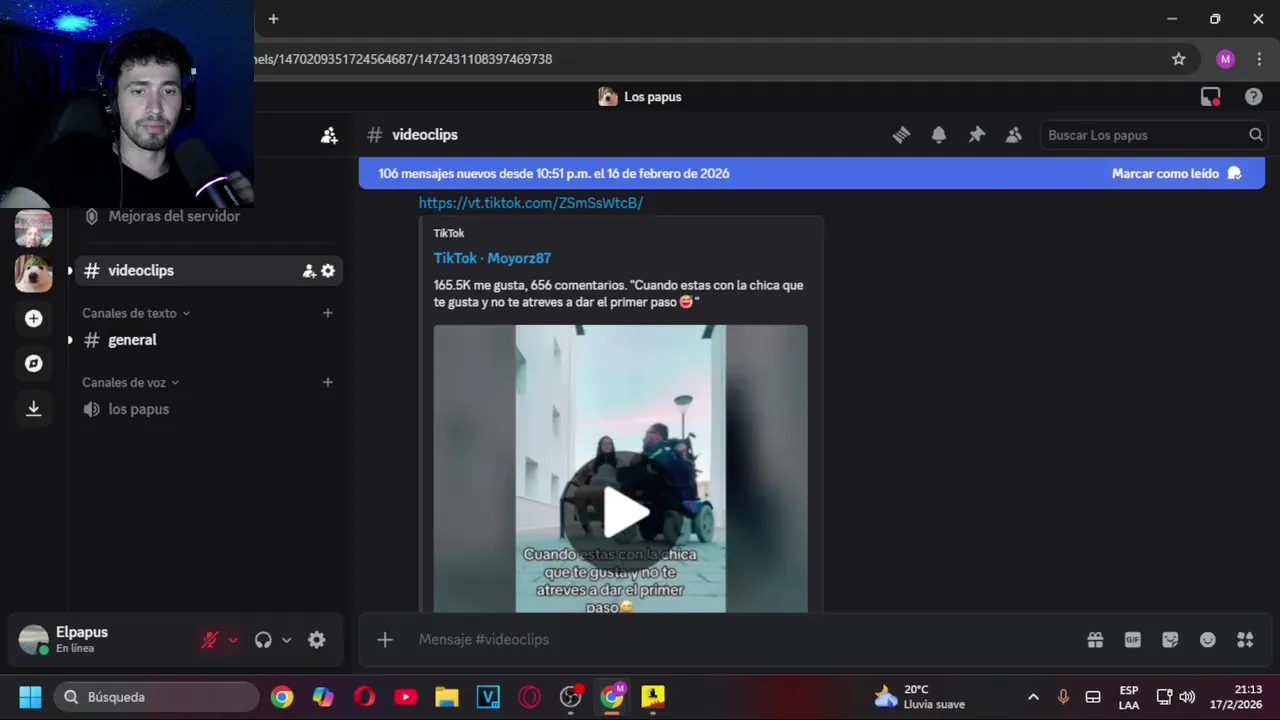Screen dimensions: 1280x720
Task: Show the member list icon
Action: tap(1014, 135)
